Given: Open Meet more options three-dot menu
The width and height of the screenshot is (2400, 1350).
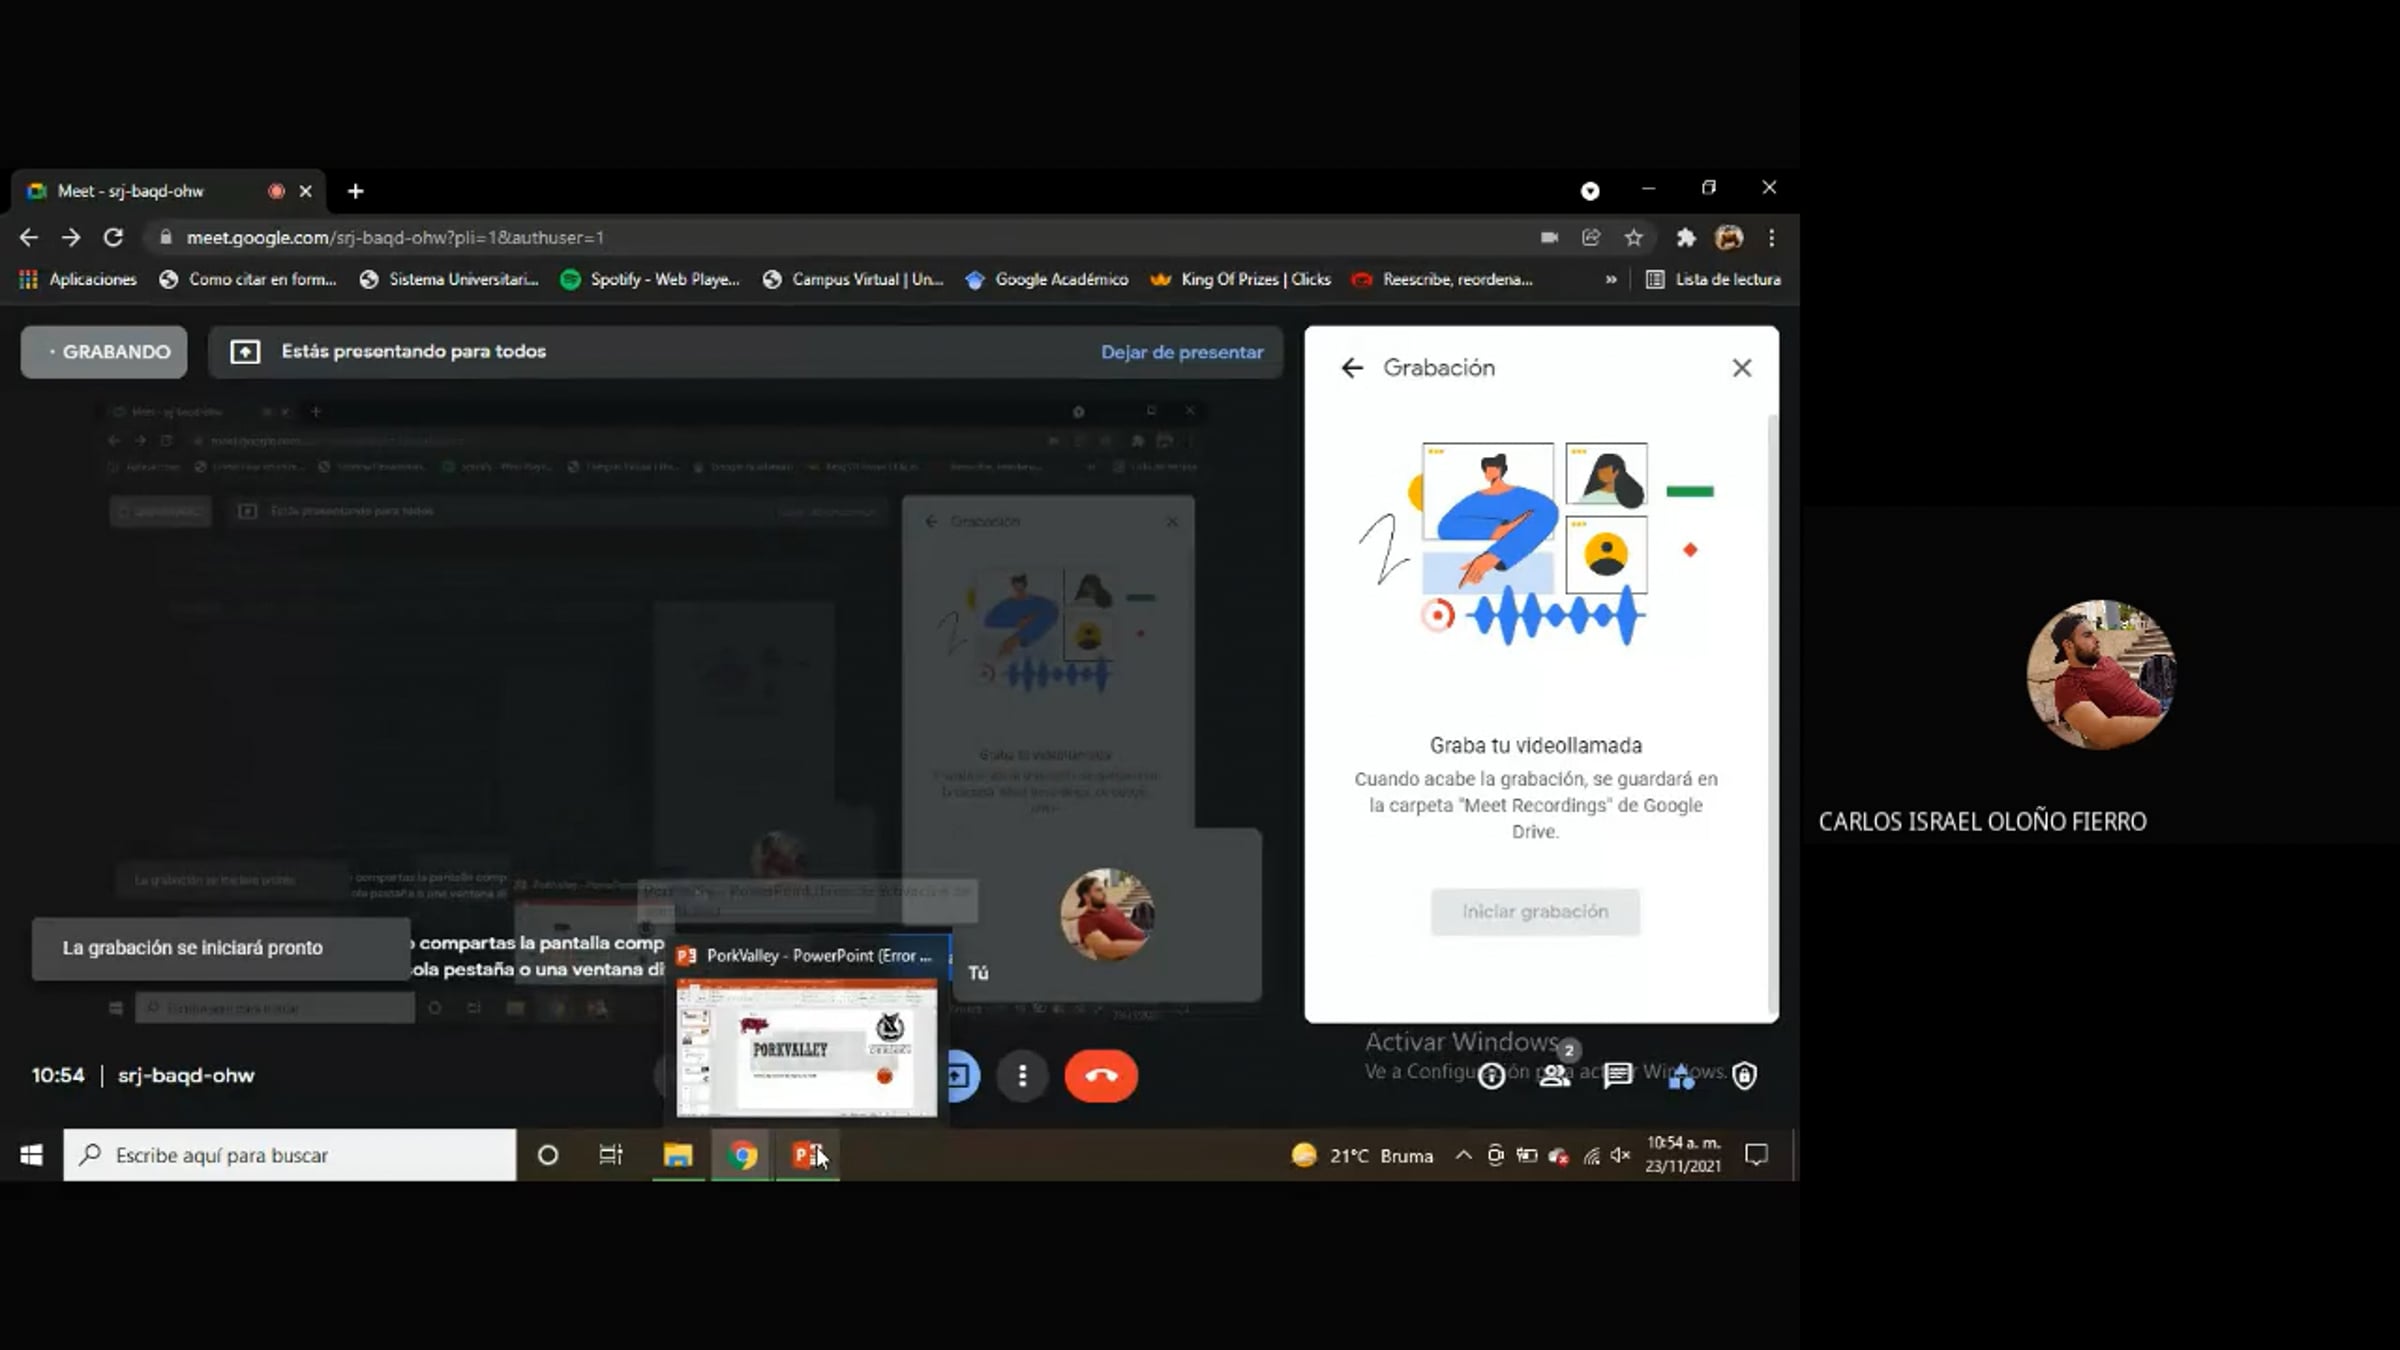Looking at the screenshot, I should 1022,1076.
